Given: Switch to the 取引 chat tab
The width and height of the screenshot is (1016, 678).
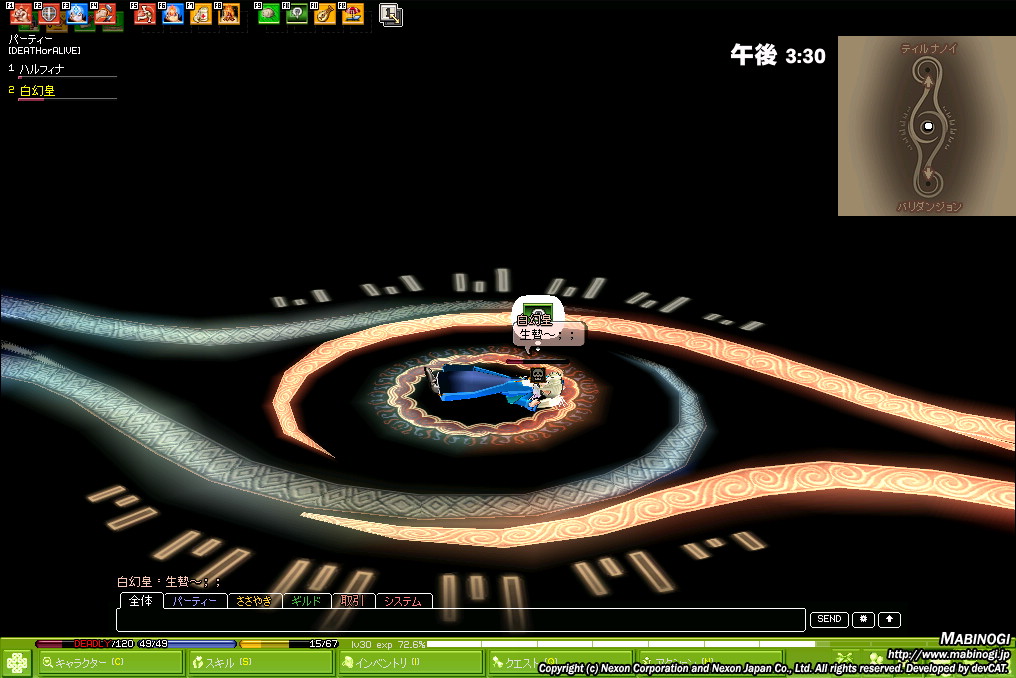Looking at the screenshot, I should [x=353, y=602].
